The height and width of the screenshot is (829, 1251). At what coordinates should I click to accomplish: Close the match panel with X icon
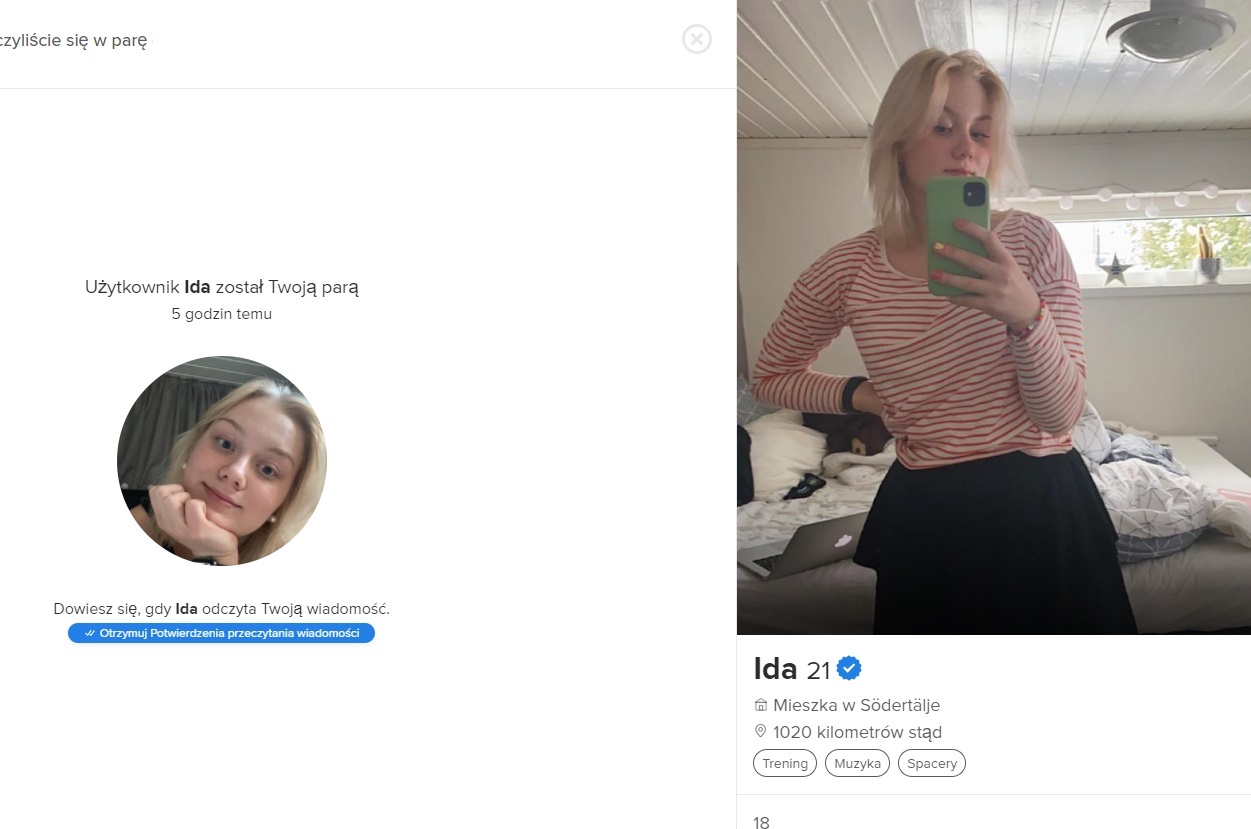click(x=697, y=39)
